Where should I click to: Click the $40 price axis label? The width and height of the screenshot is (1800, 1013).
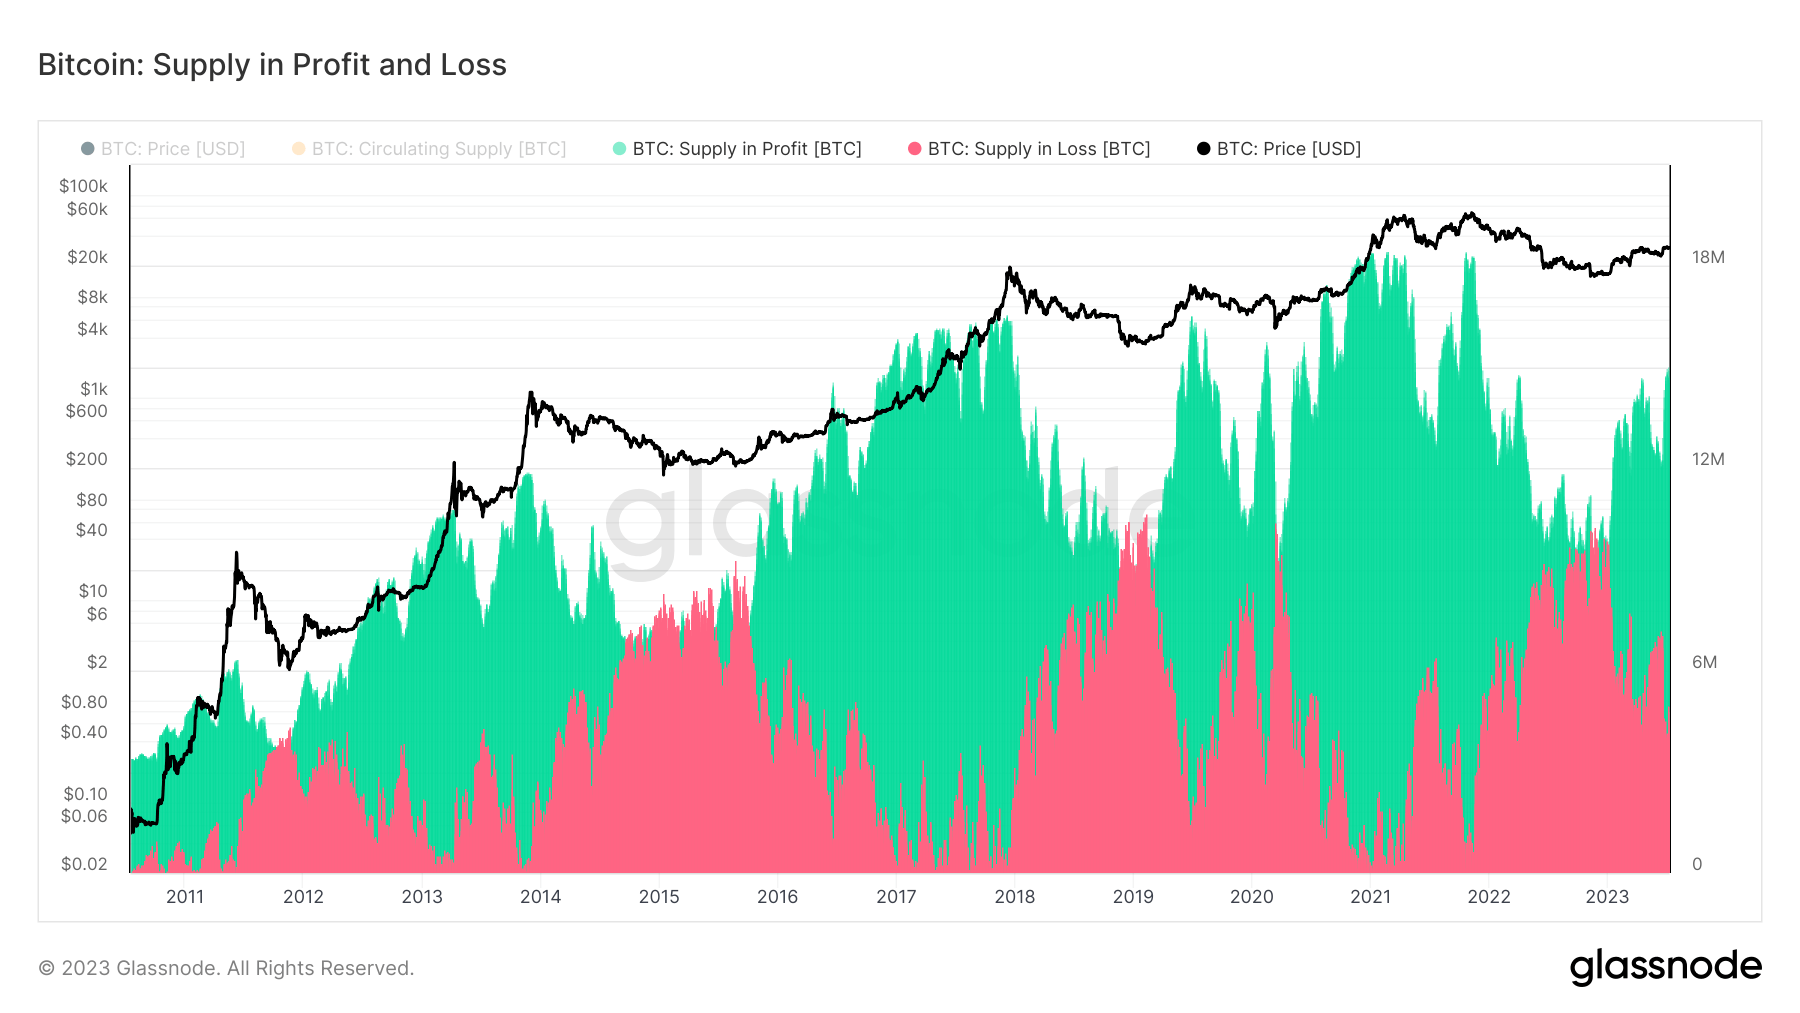coord(92,530)
